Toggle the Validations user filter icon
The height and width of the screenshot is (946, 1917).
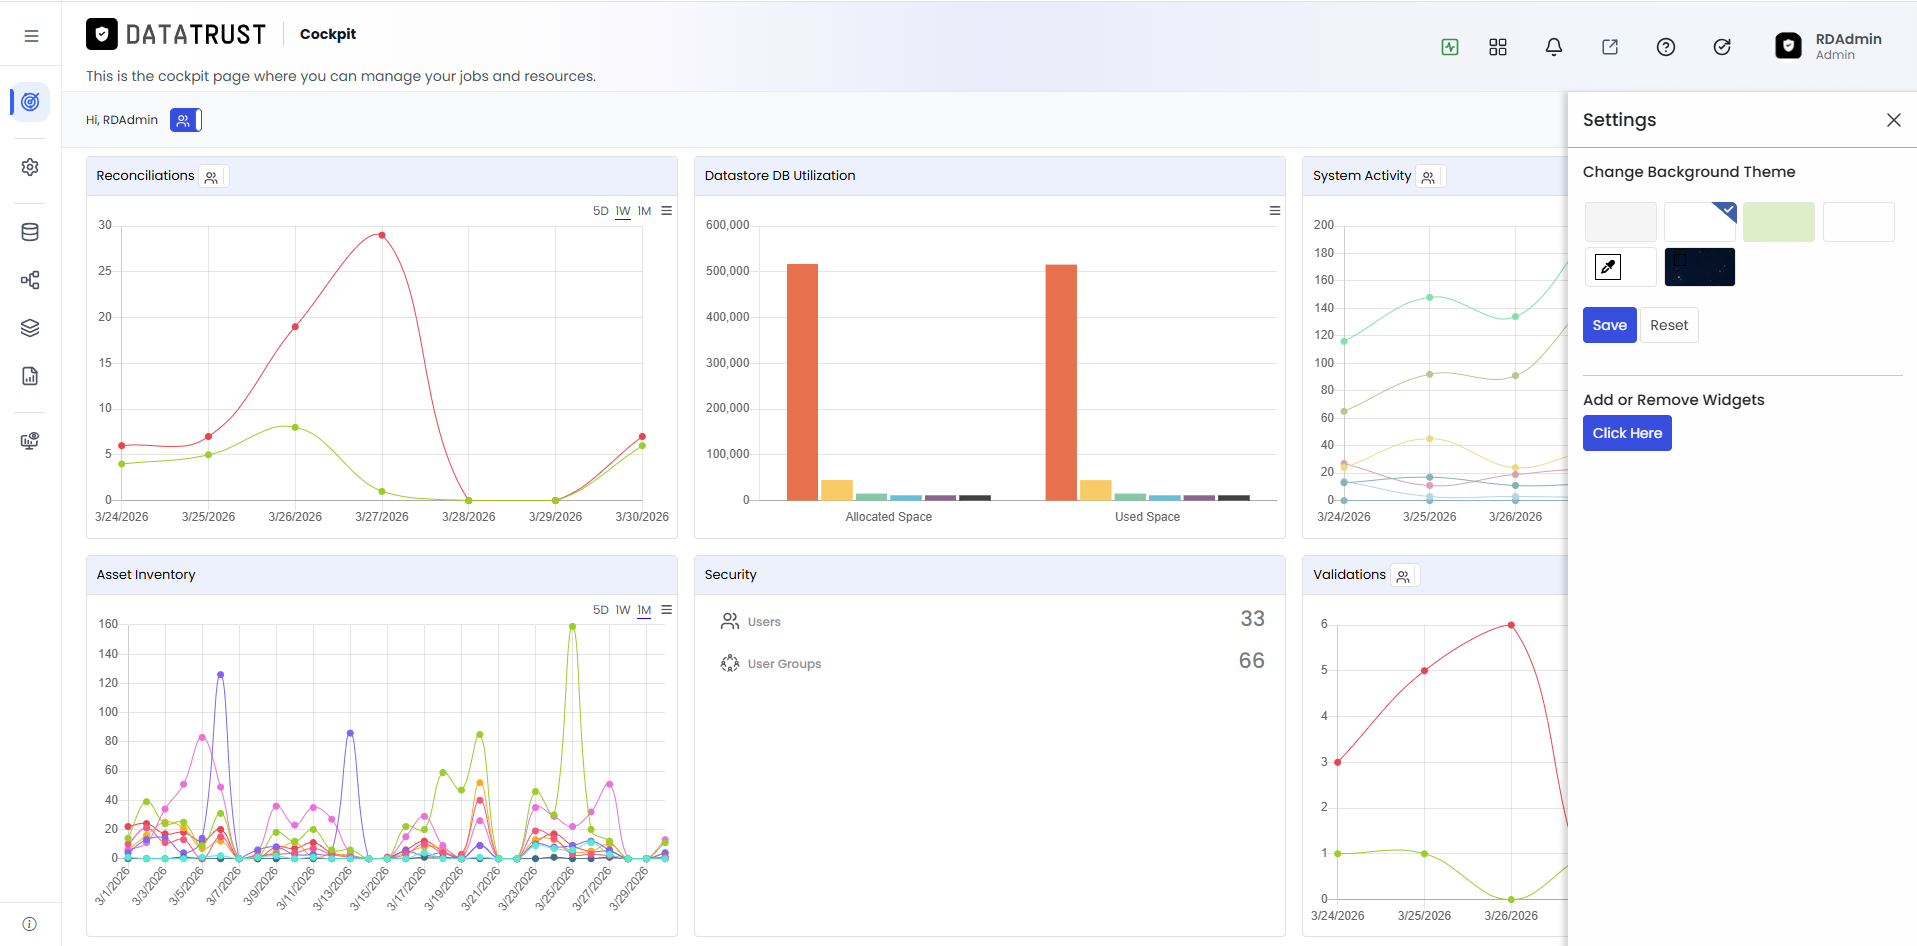tap(1404, 576)
